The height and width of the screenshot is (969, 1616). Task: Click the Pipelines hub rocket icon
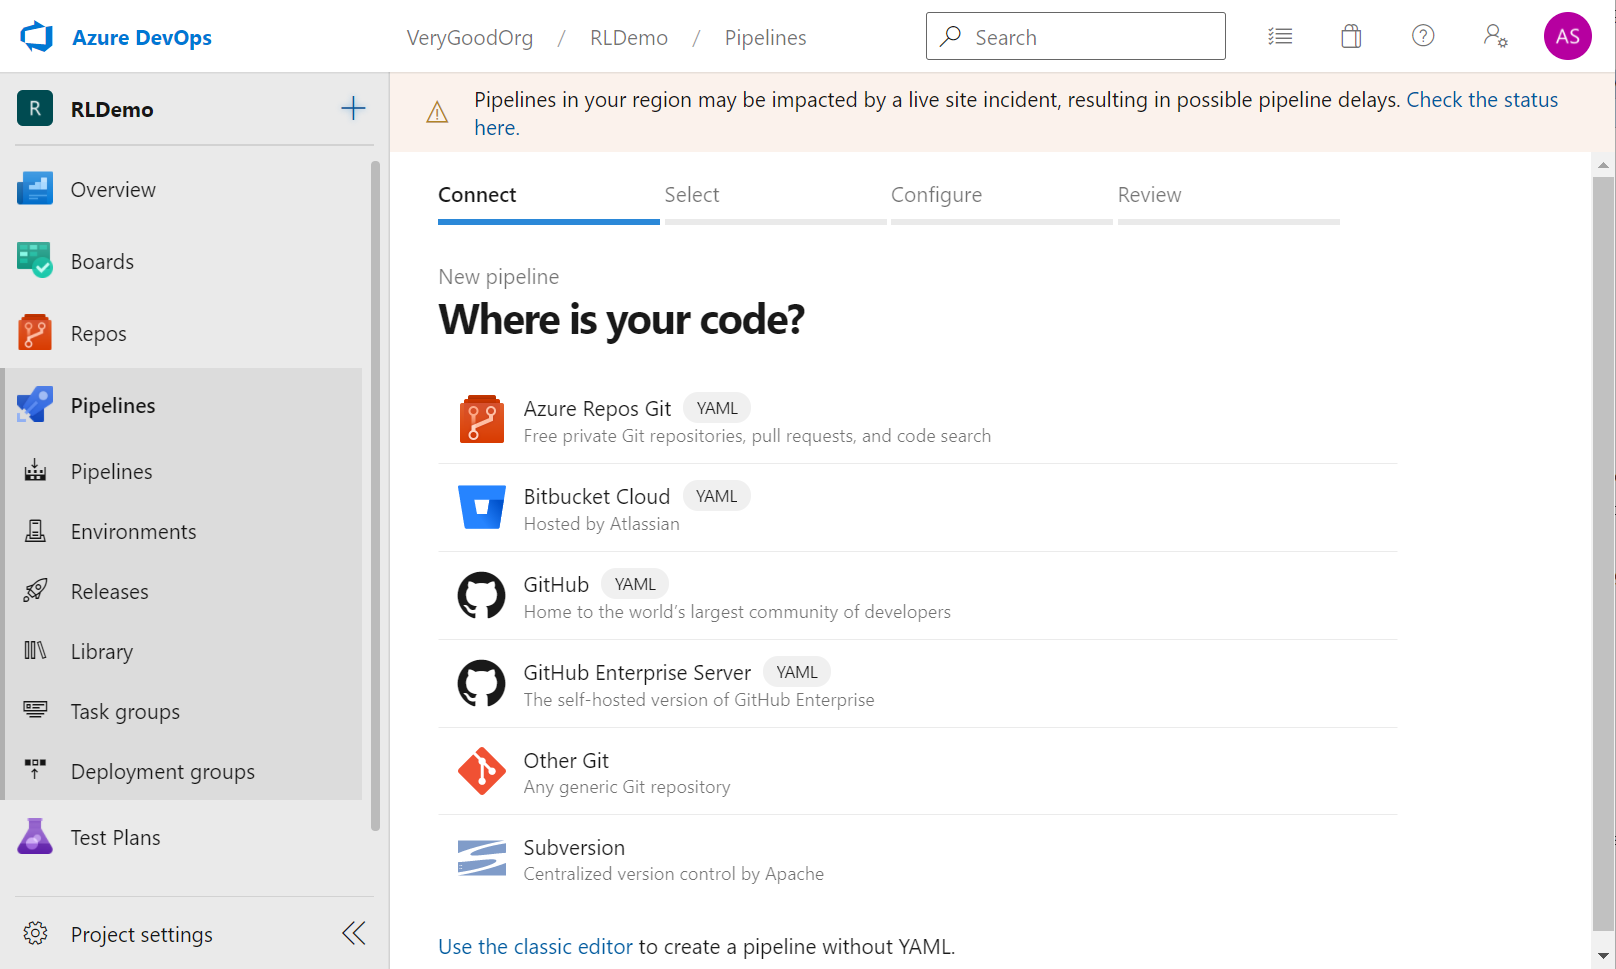35,404
